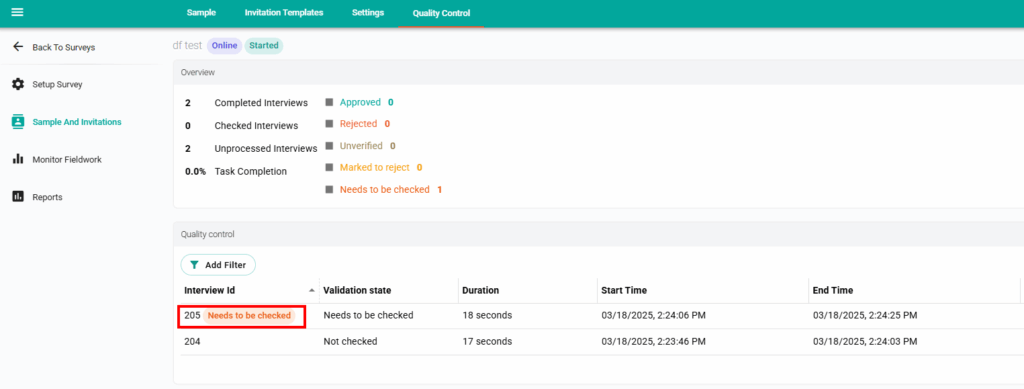Click the Approved status link
Image resolution: width=1024 pixels, height=389 pixels.
click(x=360, y=102)
